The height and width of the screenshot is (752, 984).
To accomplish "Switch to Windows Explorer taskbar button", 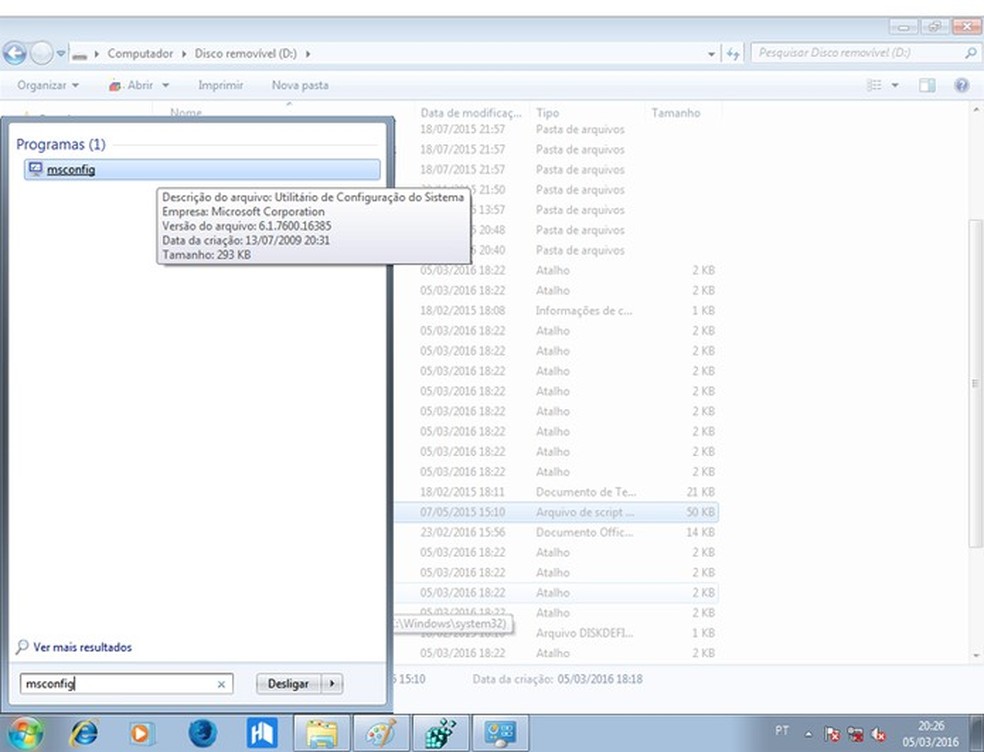I will [x=321, y=733].
